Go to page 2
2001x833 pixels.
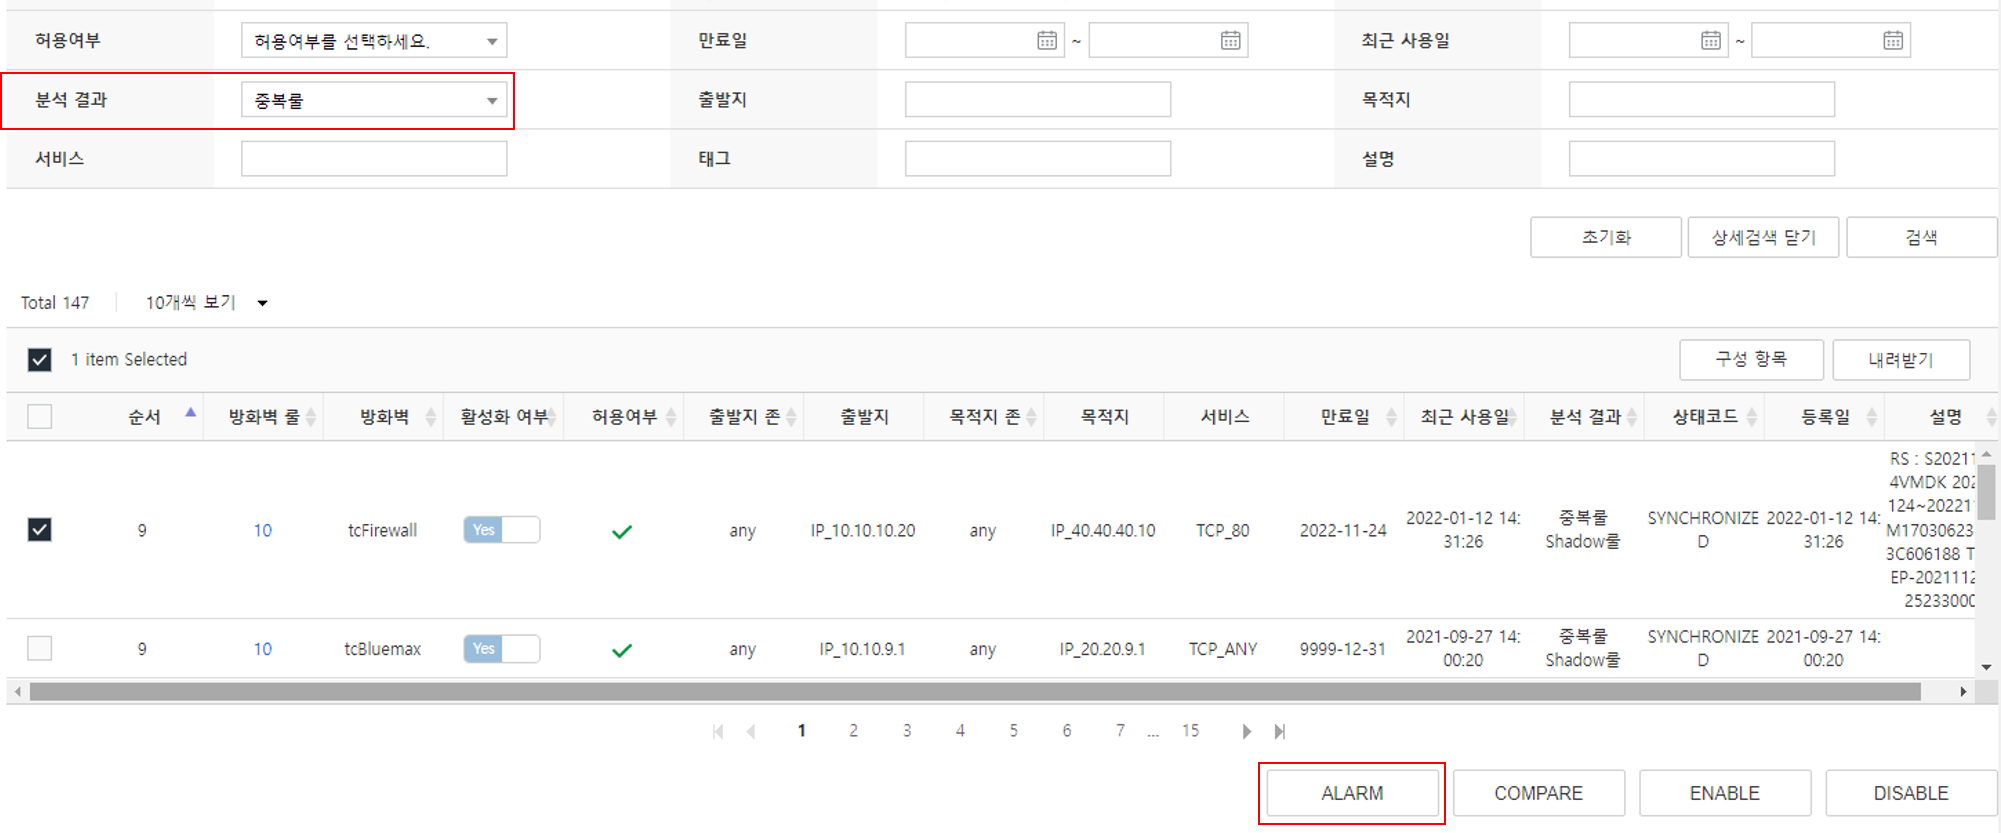(x=853, y=731)
